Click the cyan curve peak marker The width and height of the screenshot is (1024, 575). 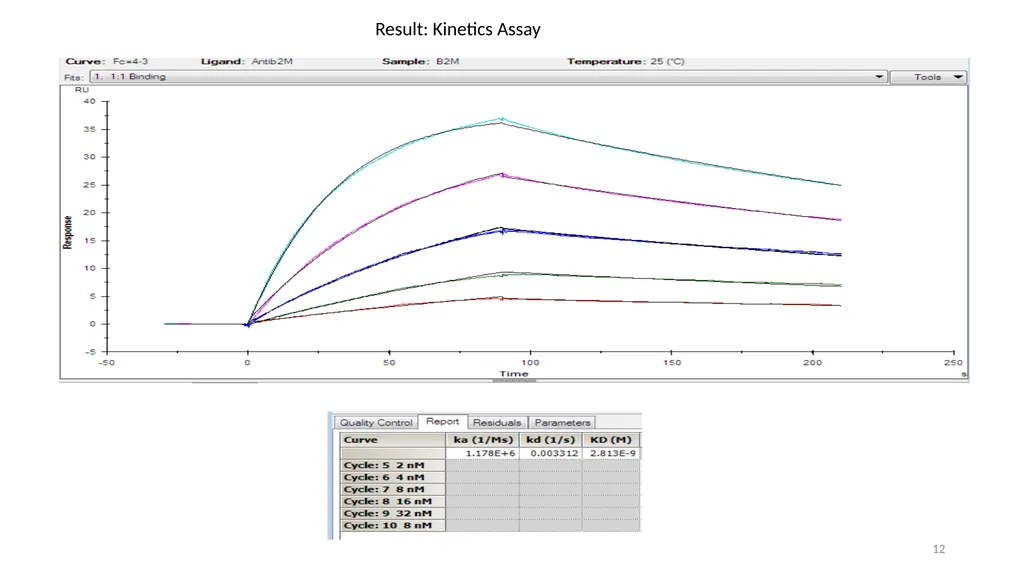click(x=502, y=119)
